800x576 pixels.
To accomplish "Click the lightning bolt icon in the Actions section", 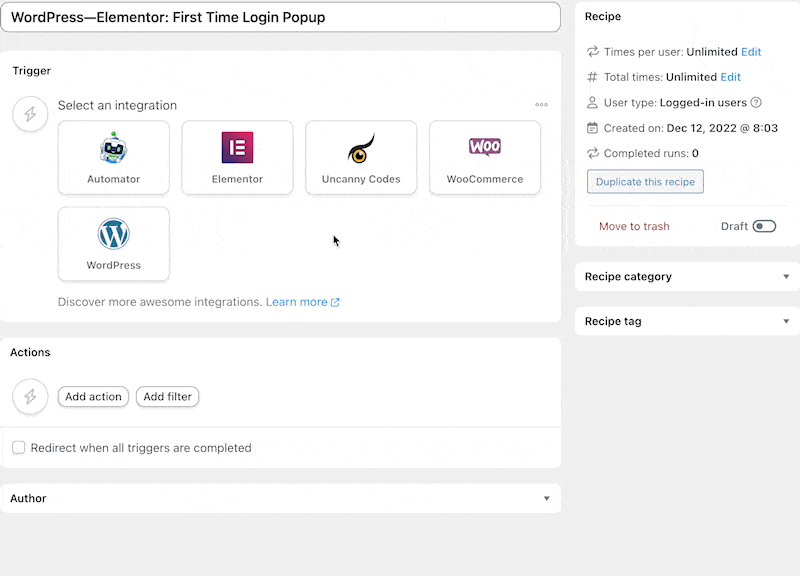I will [x=30, y=396].
